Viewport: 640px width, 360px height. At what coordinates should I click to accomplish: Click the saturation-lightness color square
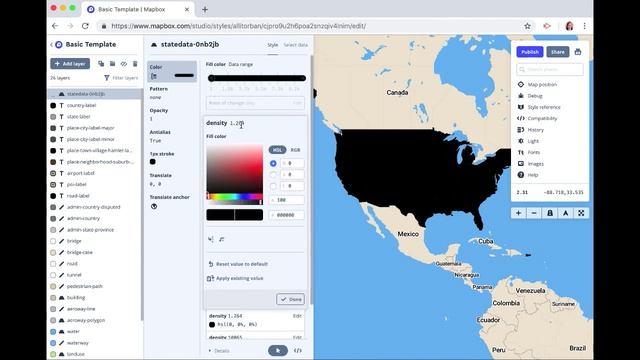click(235, 168)
